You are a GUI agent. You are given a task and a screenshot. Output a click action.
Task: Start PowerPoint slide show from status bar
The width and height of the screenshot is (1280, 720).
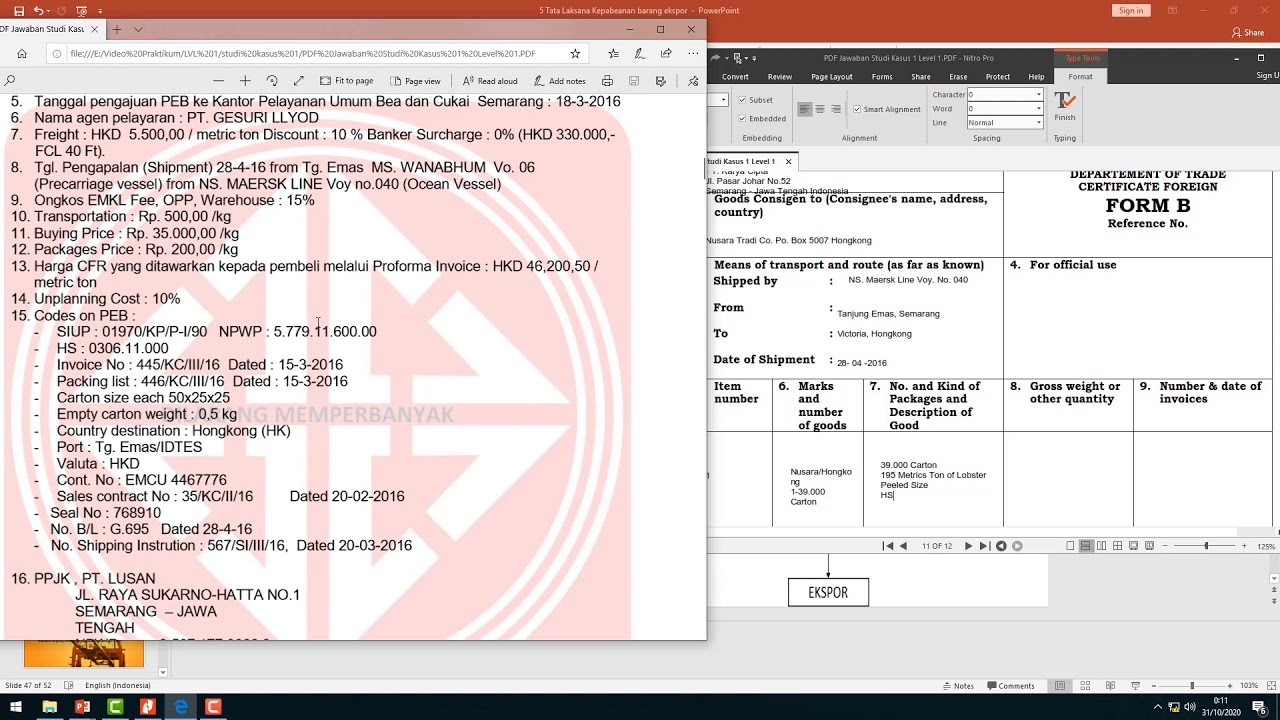click(1135, 686)
